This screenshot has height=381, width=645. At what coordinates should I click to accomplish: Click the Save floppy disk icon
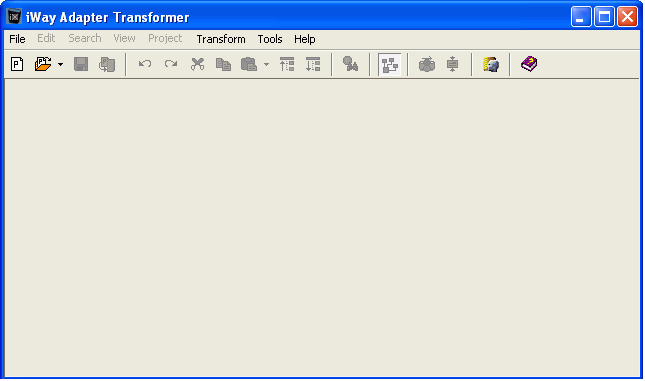[81, 64]
